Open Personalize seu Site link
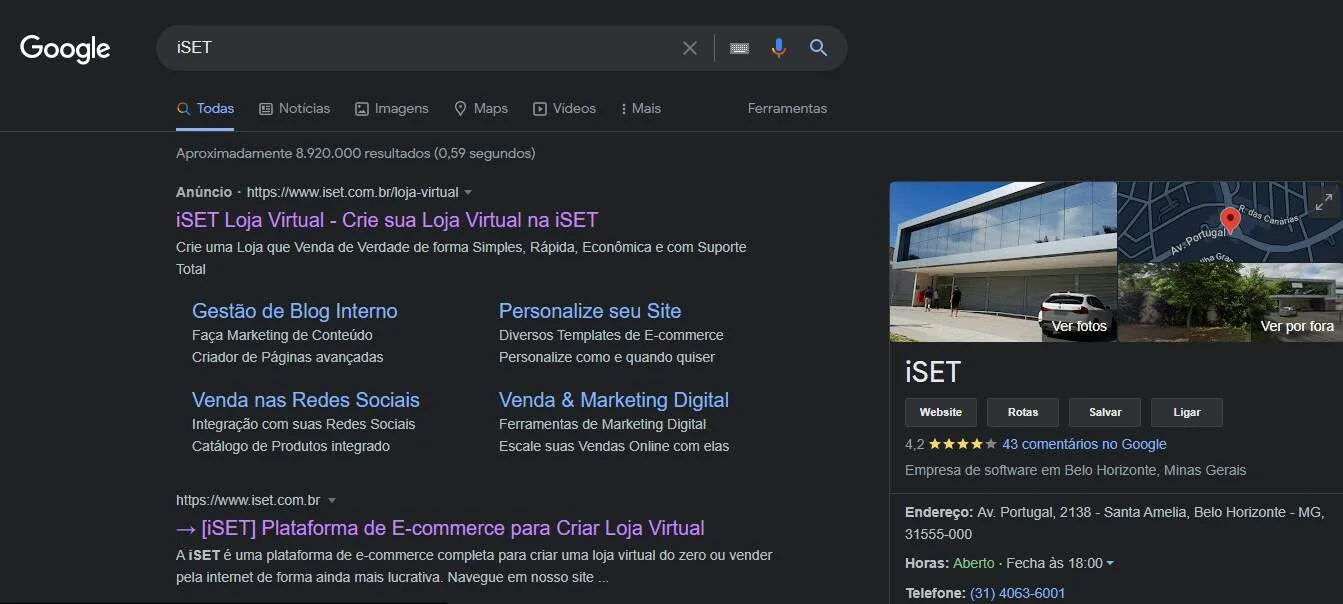The height and width of the screenshot is (604, 1343). click(590, 311)
